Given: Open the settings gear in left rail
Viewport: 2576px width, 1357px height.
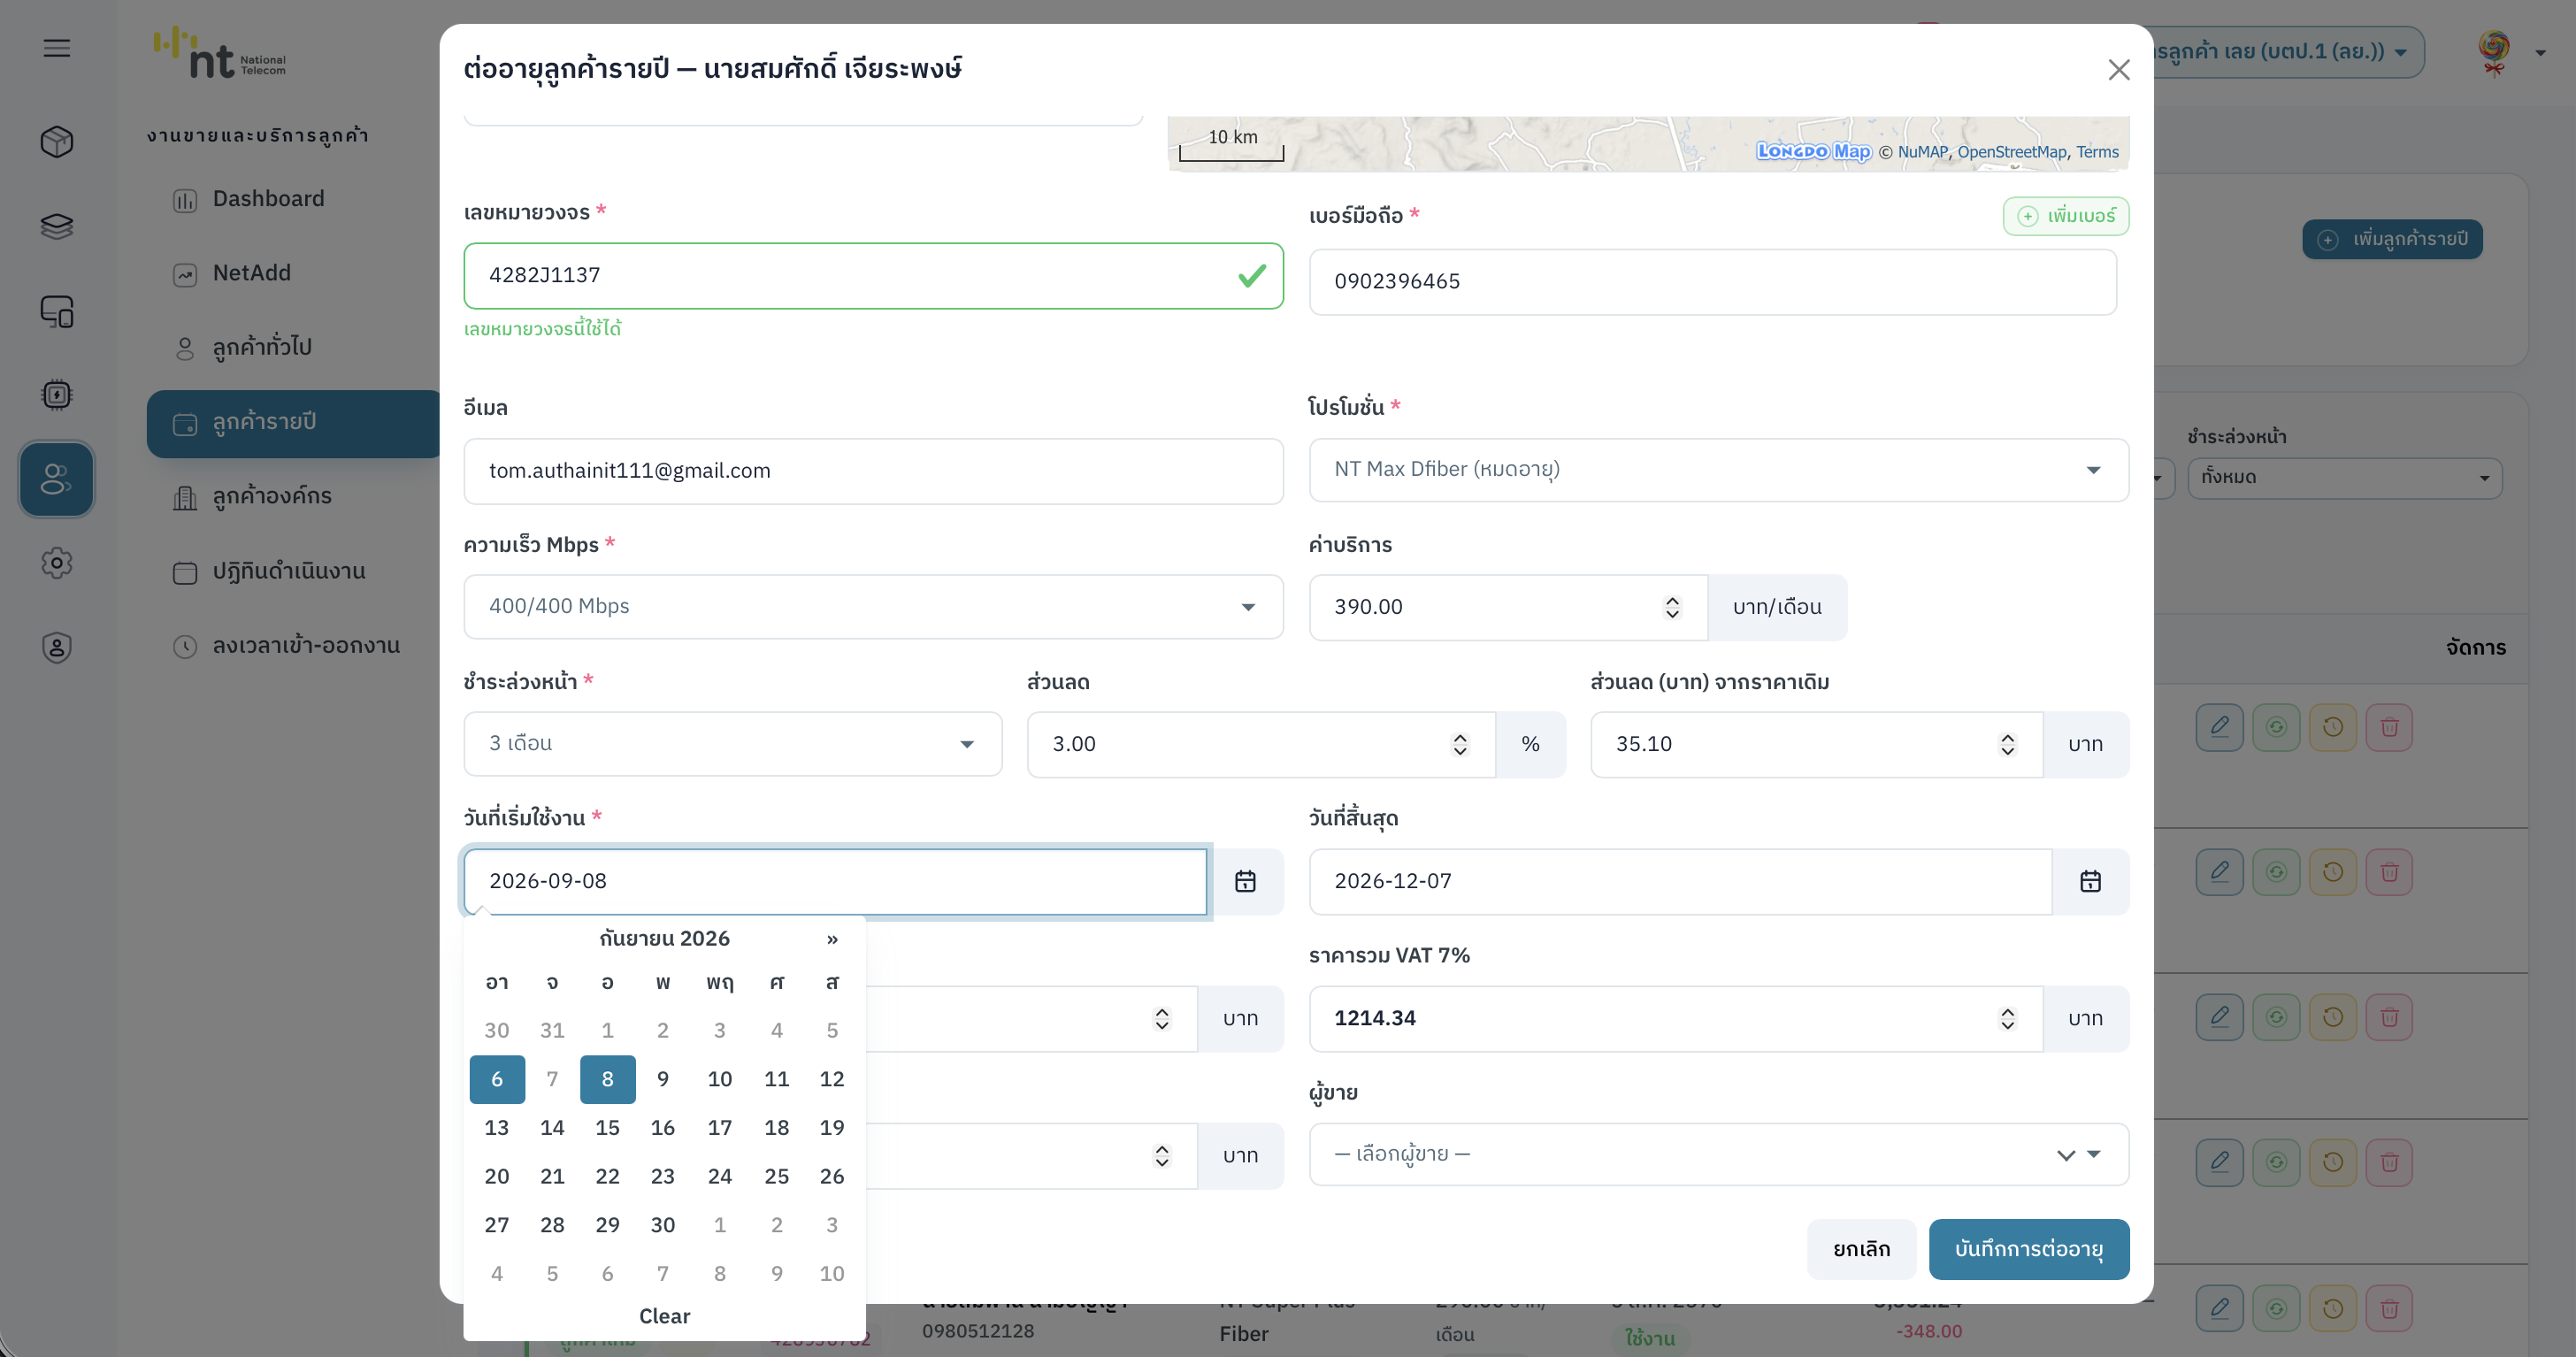Looking at the screenshot, I should pyautogui.click(x=57, y=563).
